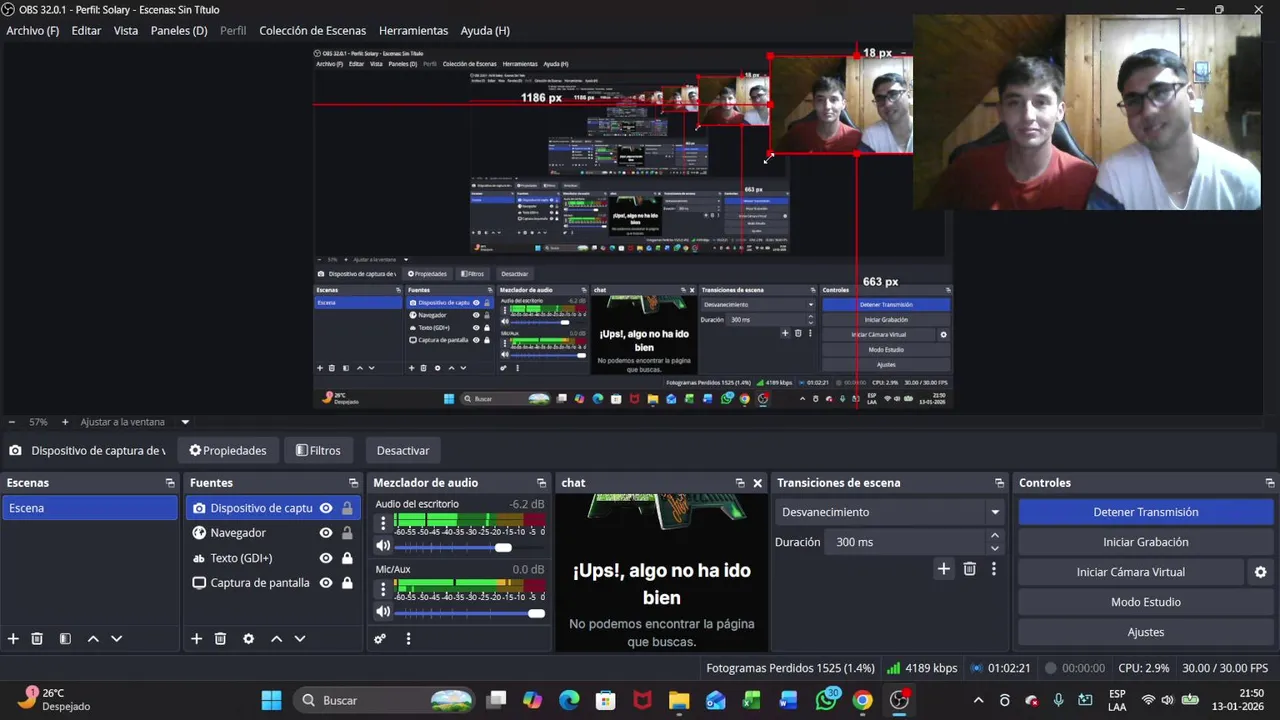The image size is (1280, 720).
Task: Click the Detener Transmisión button
Action: point(1145,512)
